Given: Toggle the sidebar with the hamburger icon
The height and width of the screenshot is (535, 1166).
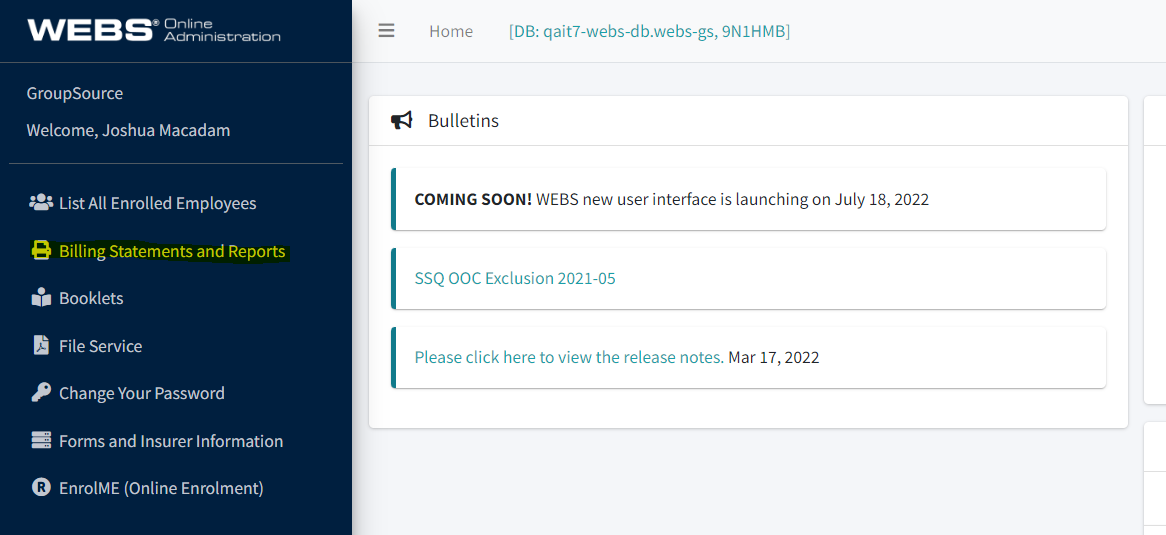Looking at the screenshot, I should 386,31.
